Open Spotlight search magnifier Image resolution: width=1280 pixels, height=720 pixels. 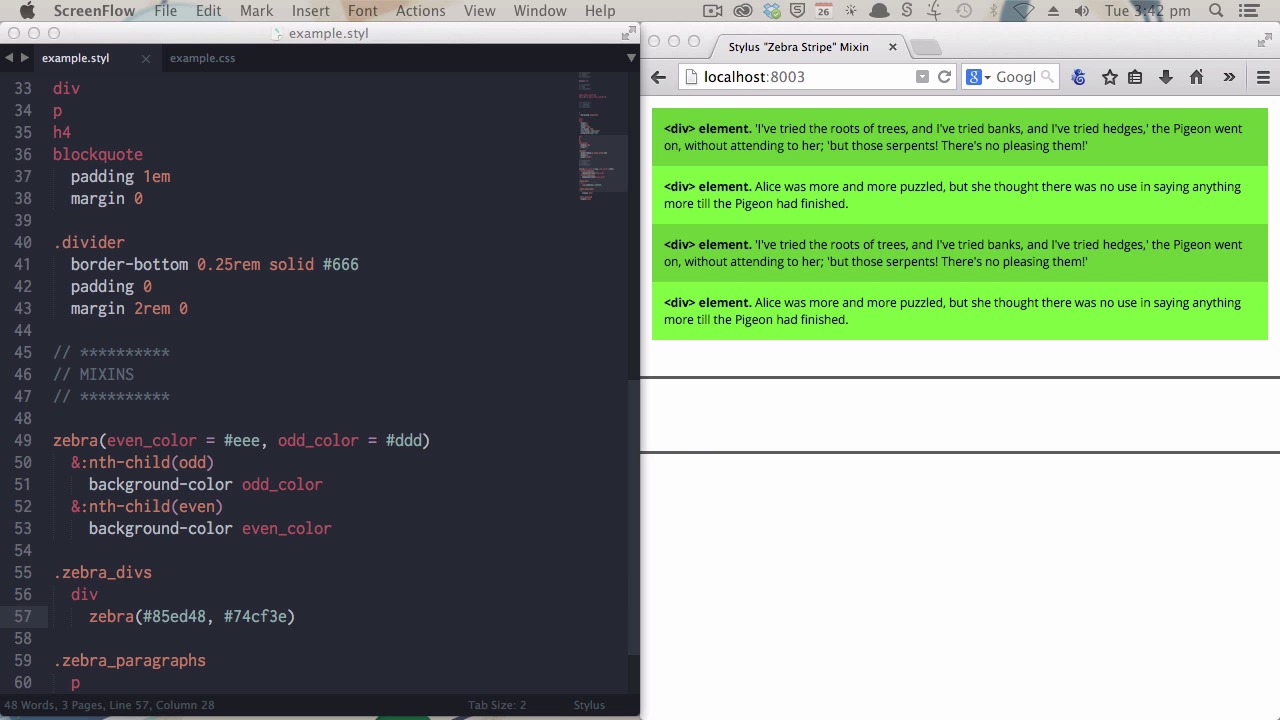[1216, 11]
